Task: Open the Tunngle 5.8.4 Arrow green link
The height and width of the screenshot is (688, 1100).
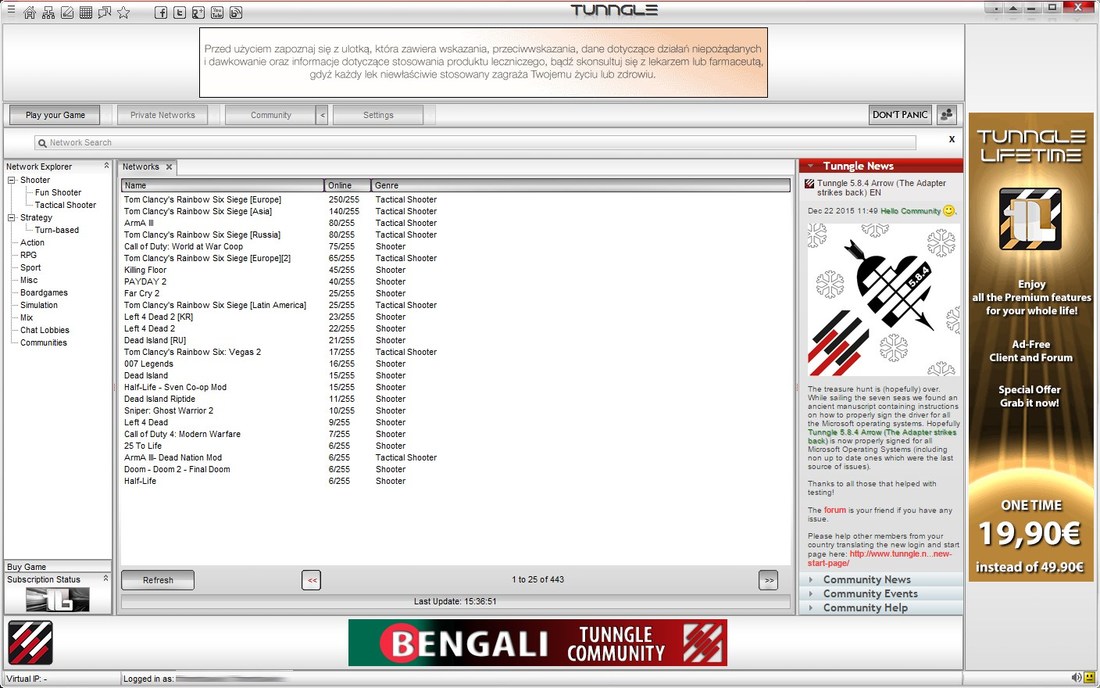Action: 882,437
